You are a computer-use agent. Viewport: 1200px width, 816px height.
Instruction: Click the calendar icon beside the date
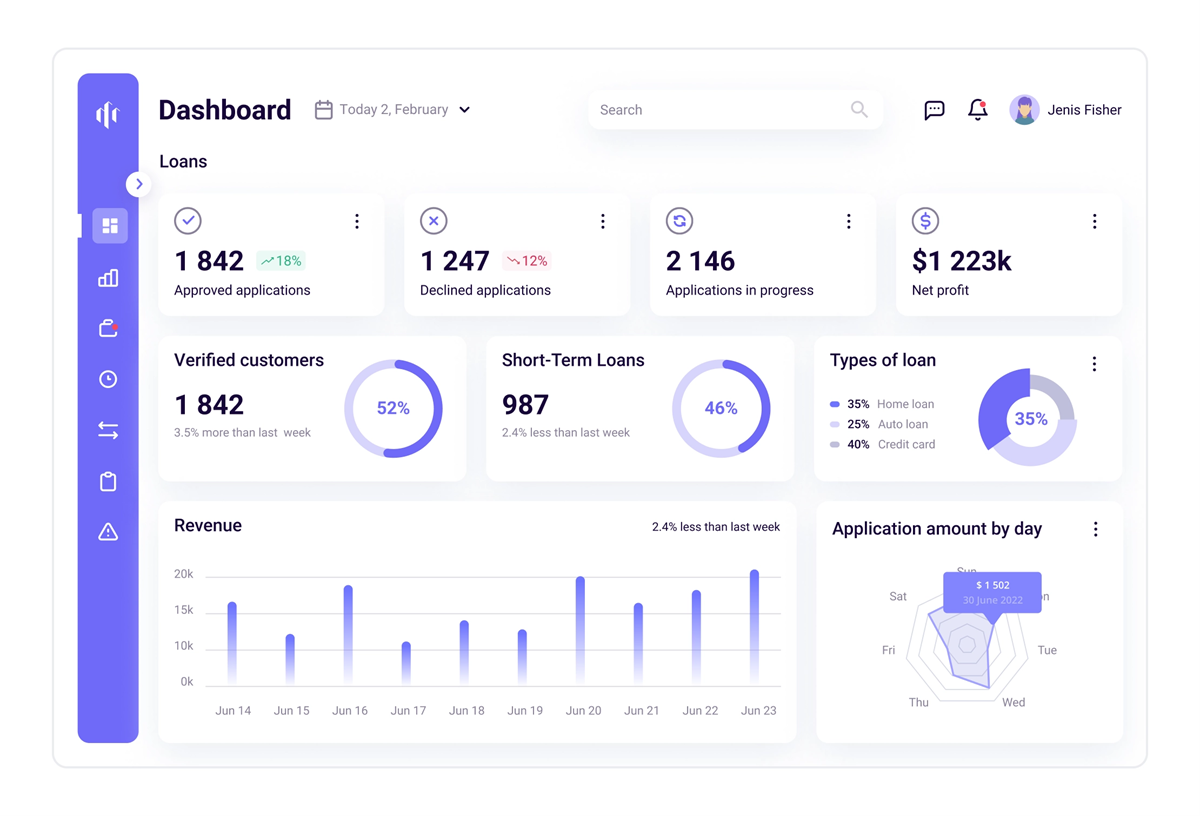pyautogui.click(x=323, y=110)
